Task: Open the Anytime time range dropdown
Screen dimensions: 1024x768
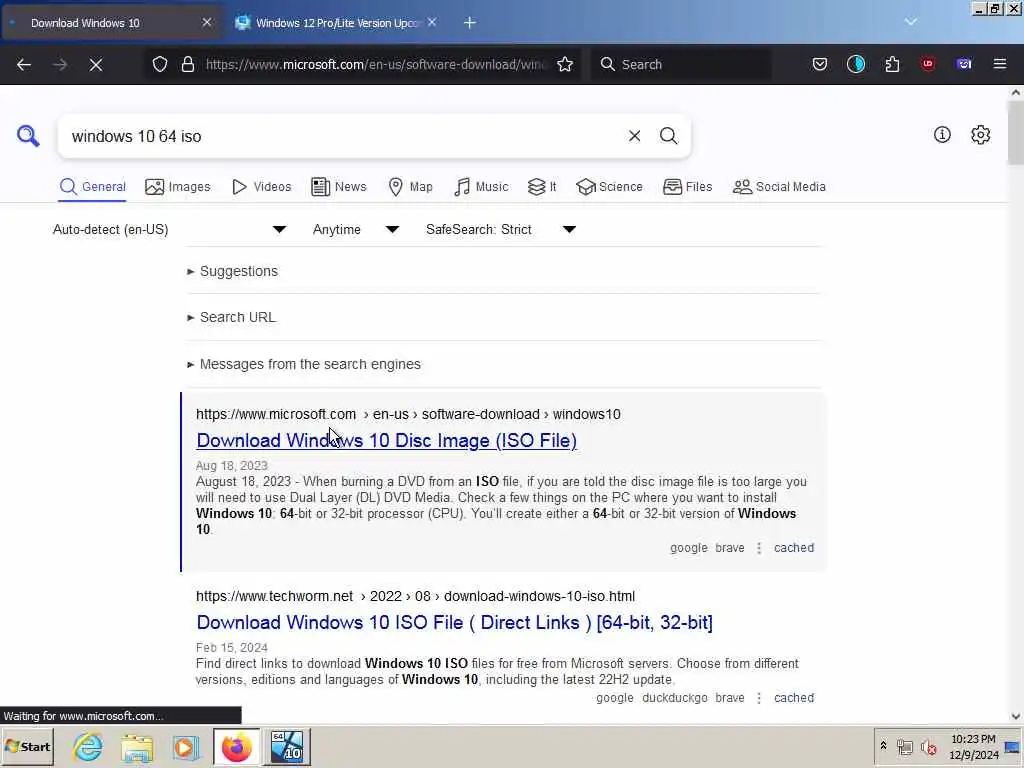Action: point(356,229)
